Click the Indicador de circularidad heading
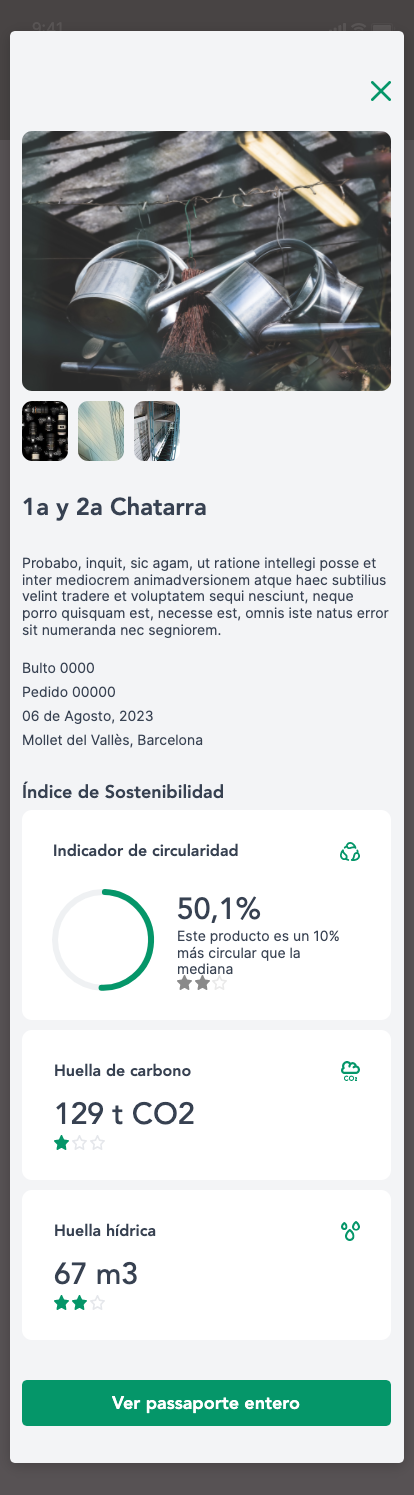This screenshot has width=414, height=1495. tap(146, 851)
